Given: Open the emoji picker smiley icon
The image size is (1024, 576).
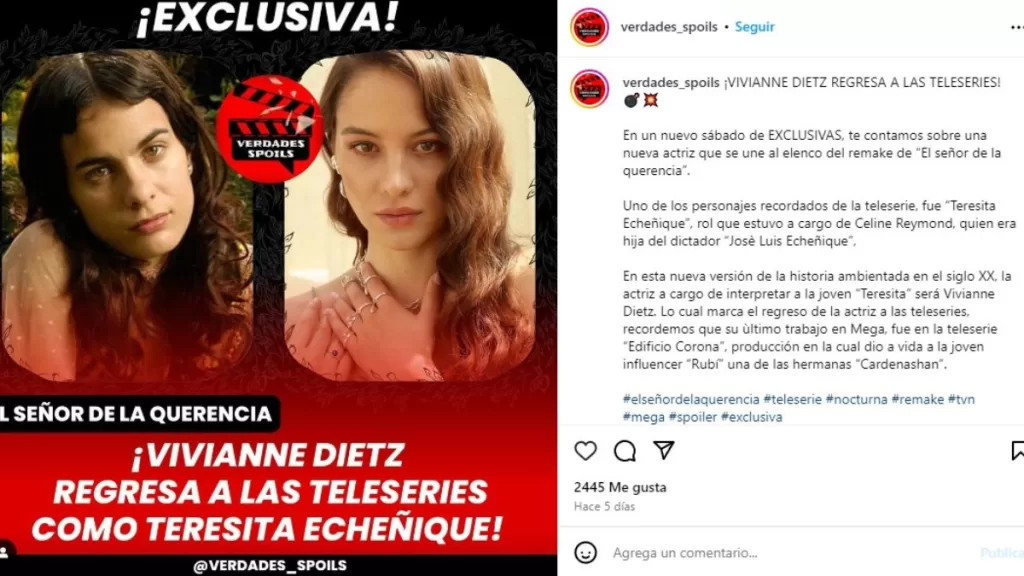Looking at the screenshot, I should 585,552.
